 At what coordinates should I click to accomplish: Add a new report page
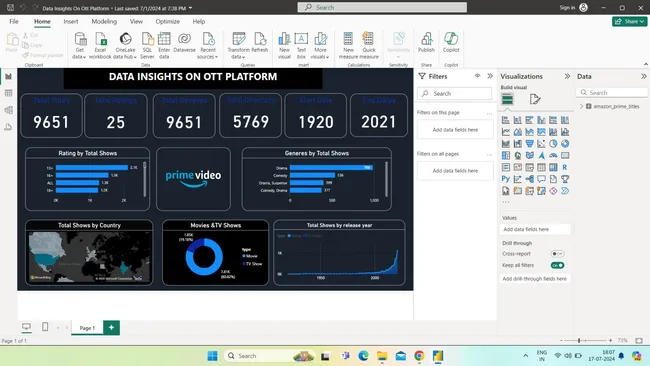click(112, 327)
